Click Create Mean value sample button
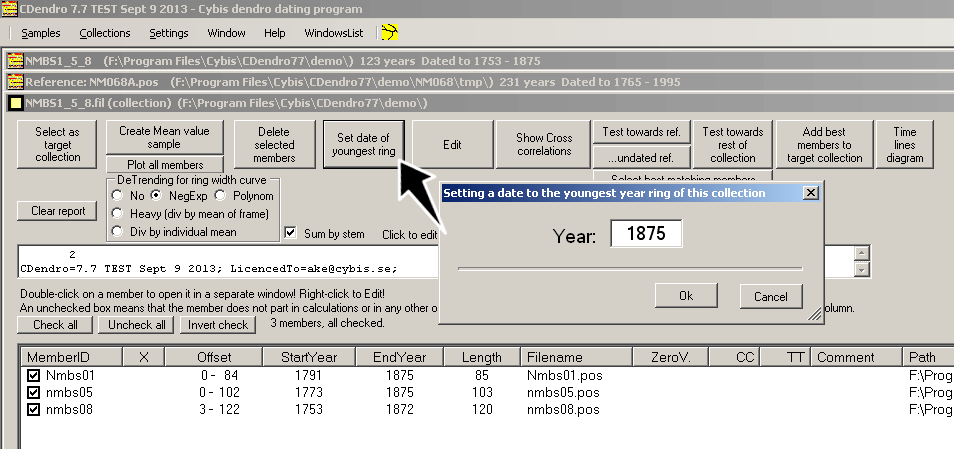Viewport: 954px width, 449px height. pyautogui.click(x=164, y=137)
